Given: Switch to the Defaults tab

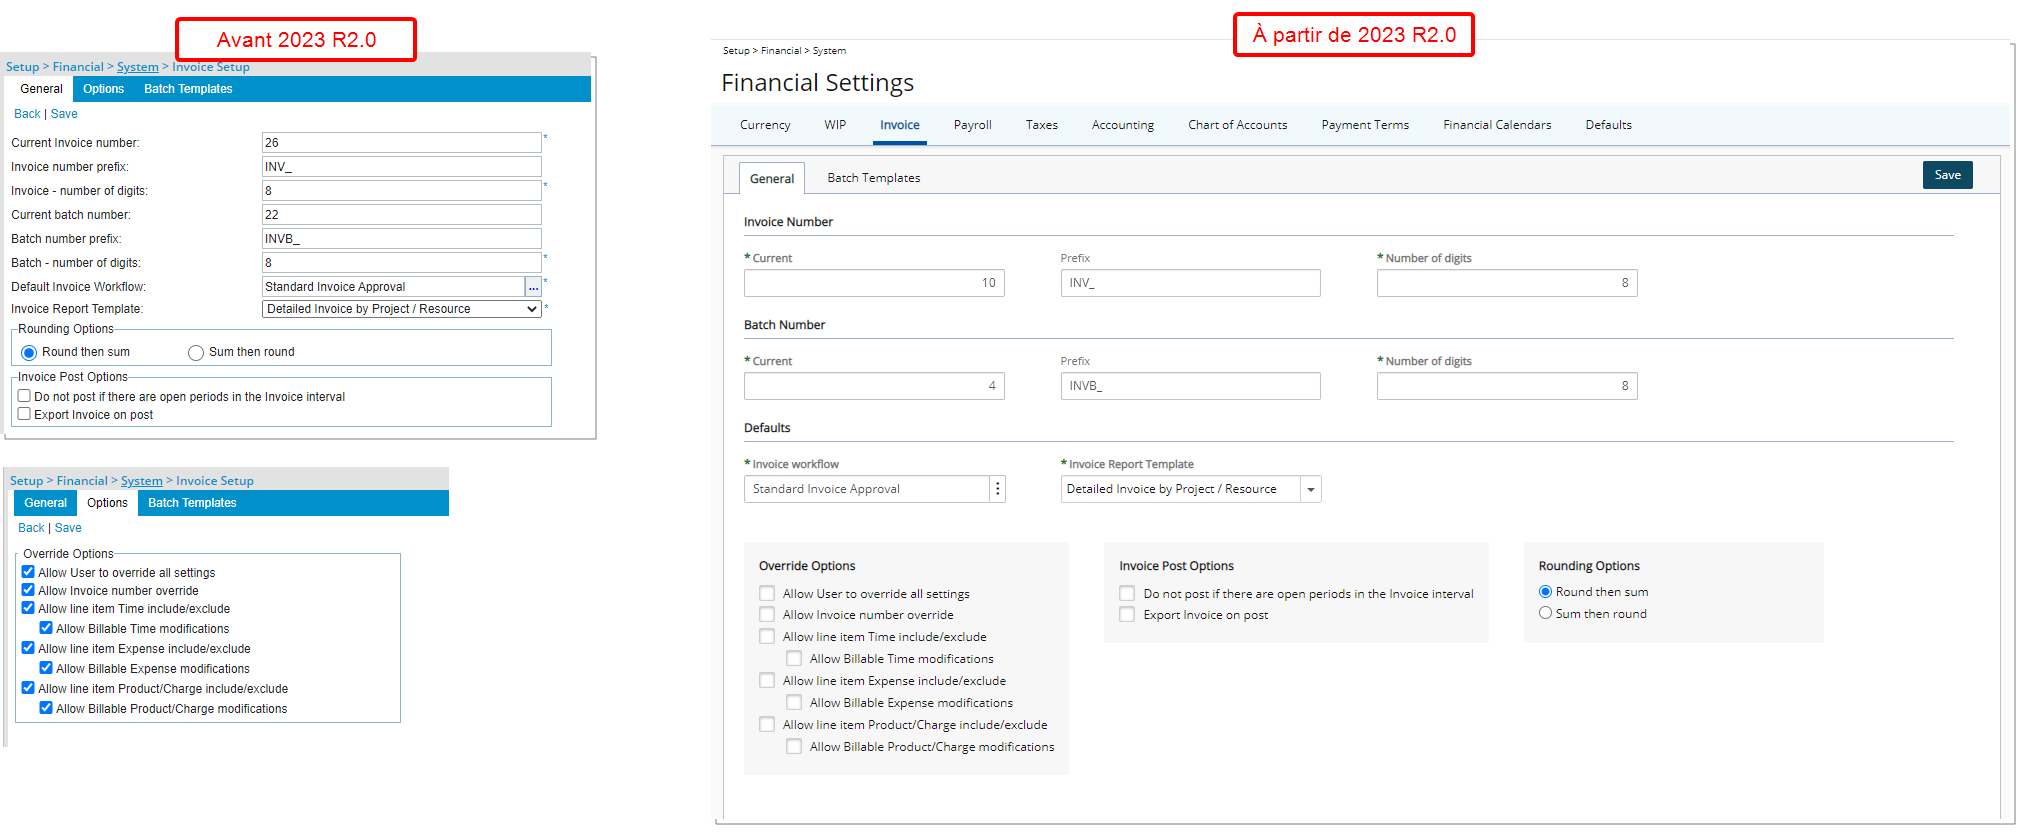Looking at the screenshot, I should tap(1608, 125).
